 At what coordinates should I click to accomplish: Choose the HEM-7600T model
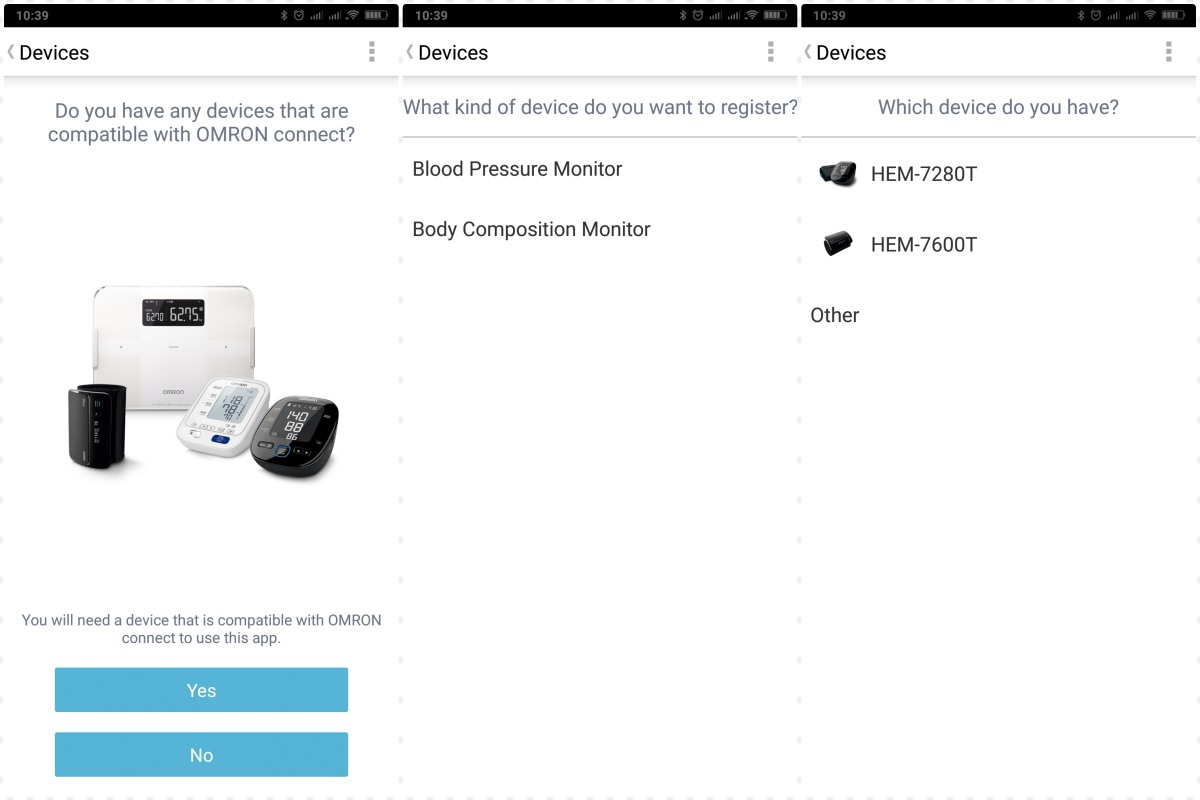coord(998,244)
